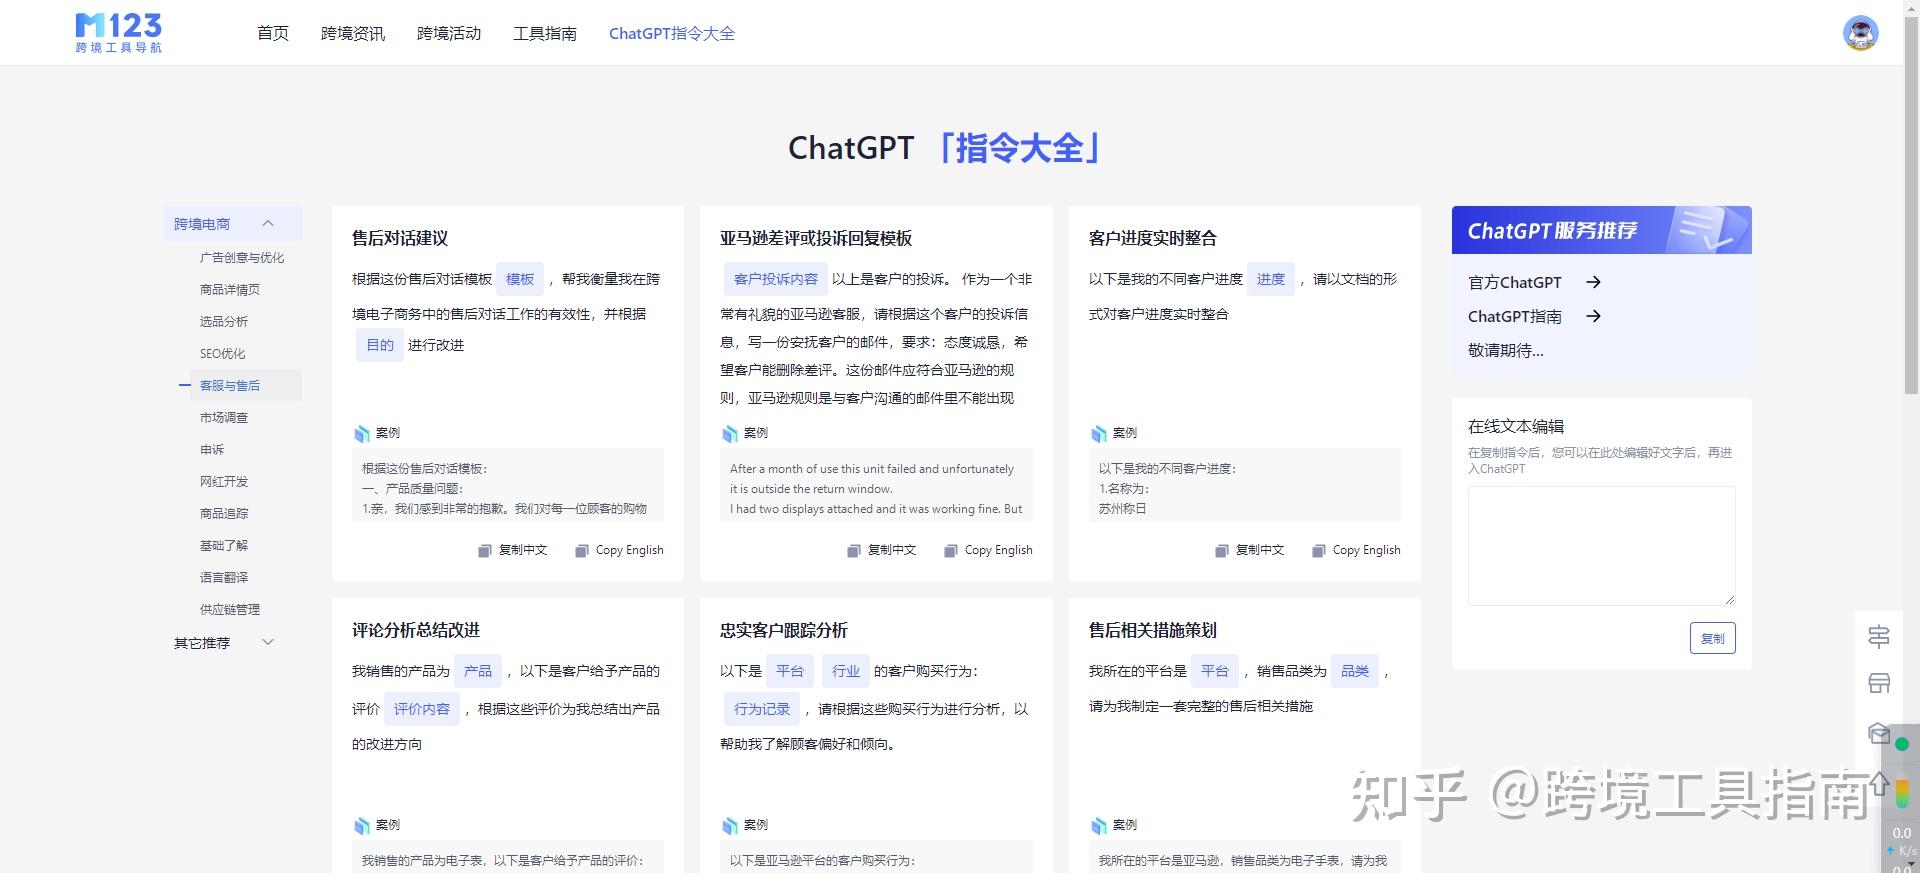Click 复制中文 icon in 亚马逊差评或投诉回复模板 card

click(x=853, y=550)
